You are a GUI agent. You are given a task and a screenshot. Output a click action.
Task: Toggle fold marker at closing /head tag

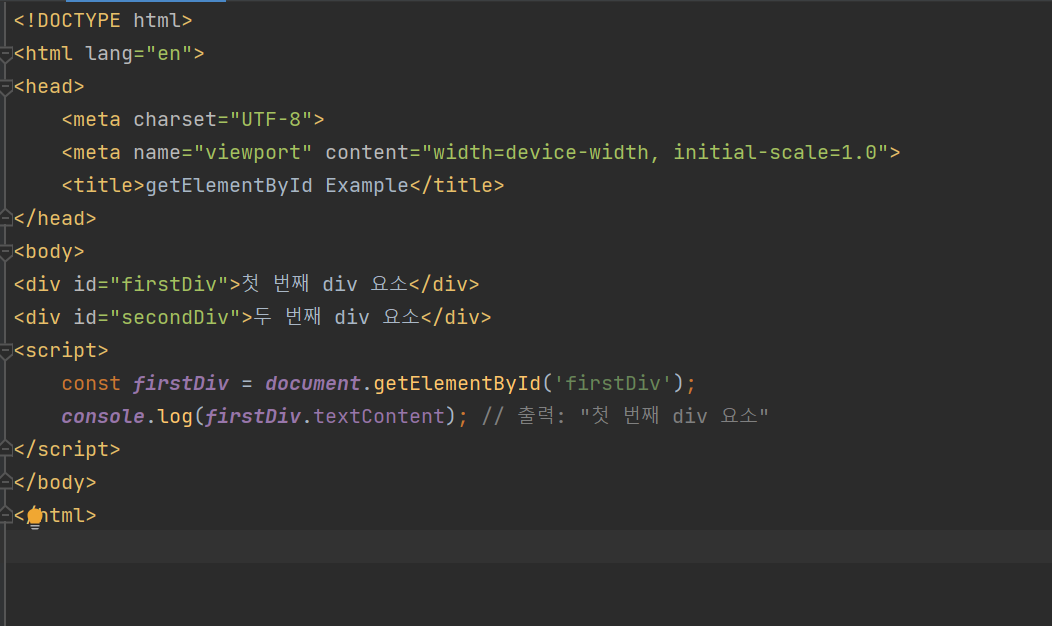(x=6, y=218)
